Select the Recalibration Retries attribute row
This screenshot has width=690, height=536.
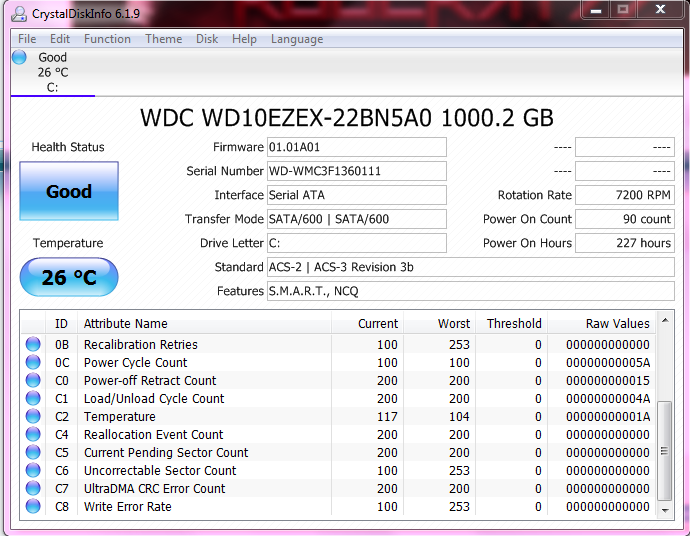coord(338,344)
